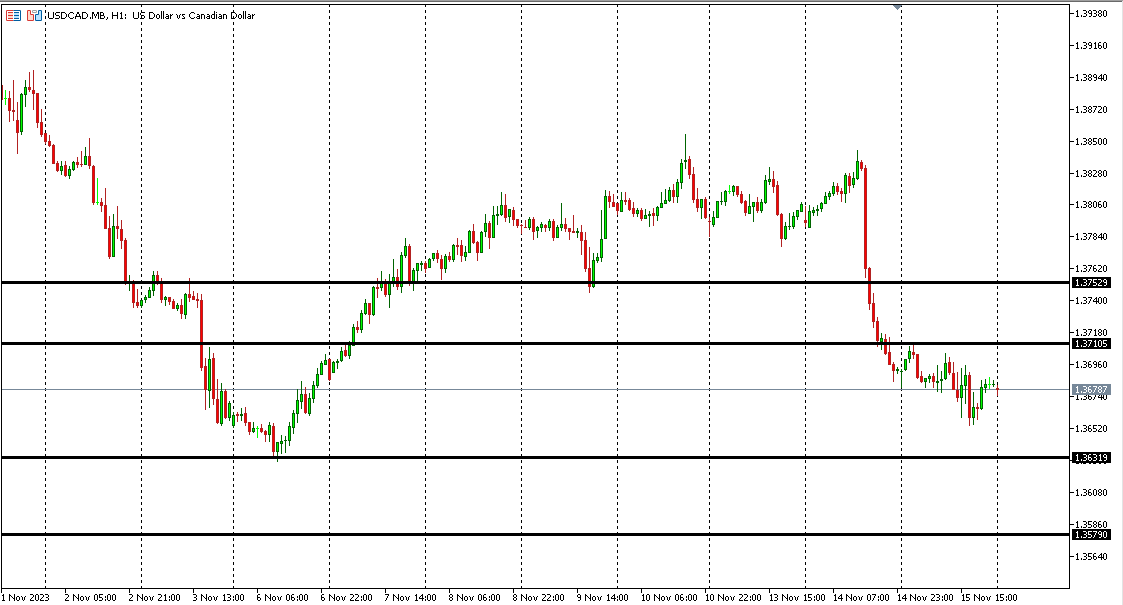This screenshot has height=605, width=1123.
Task: Click price scale value 1.36080
Action: [1091, 493]
